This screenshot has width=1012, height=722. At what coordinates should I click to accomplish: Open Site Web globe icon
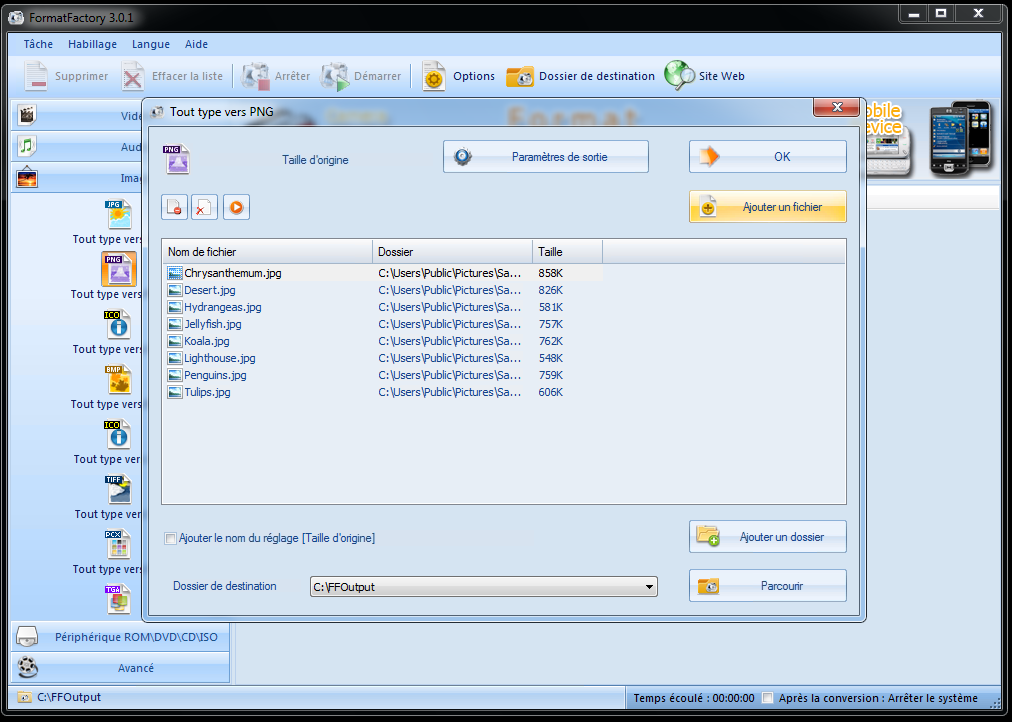click(x=678, y=76)
